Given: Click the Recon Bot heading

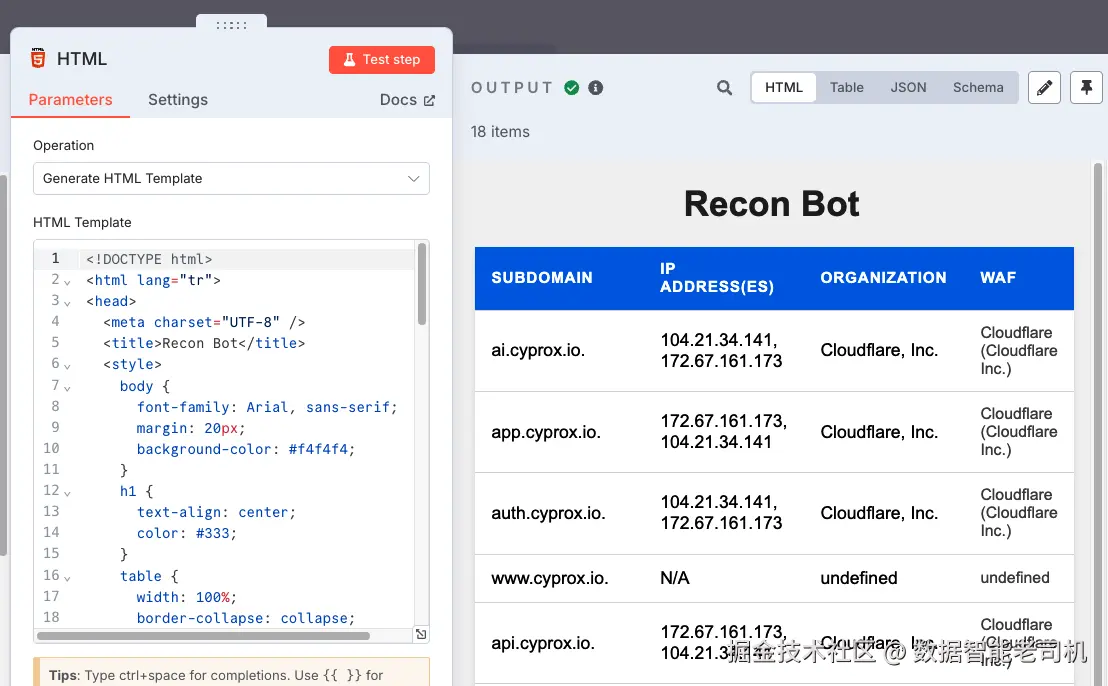Looking at the screenshot, I should point(772,204).
